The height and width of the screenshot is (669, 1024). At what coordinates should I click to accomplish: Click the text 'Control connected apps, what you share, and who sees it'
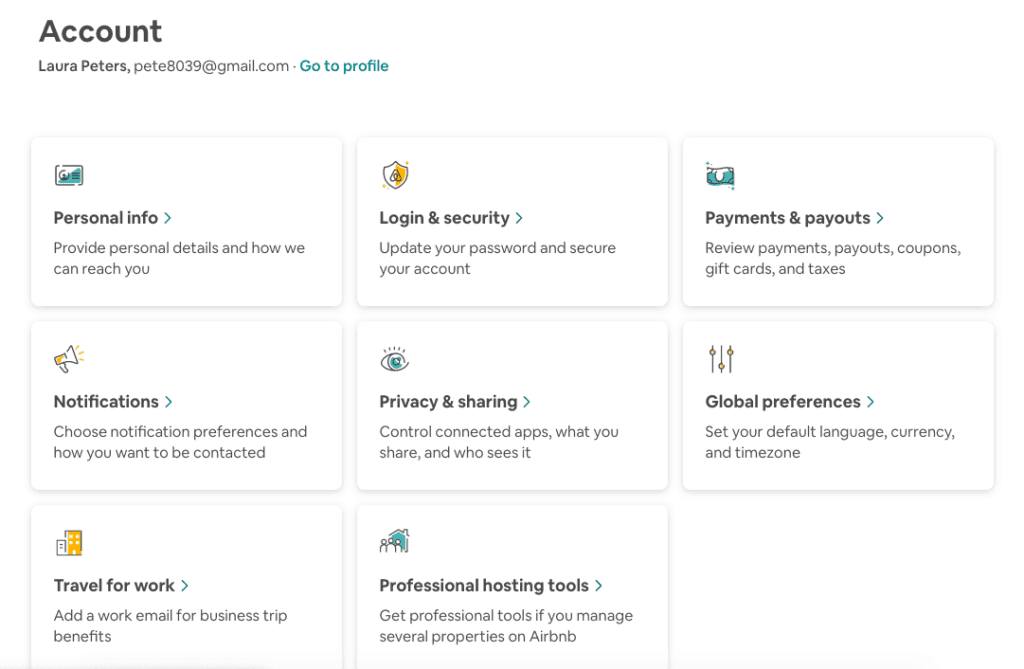tap(499, 442)
